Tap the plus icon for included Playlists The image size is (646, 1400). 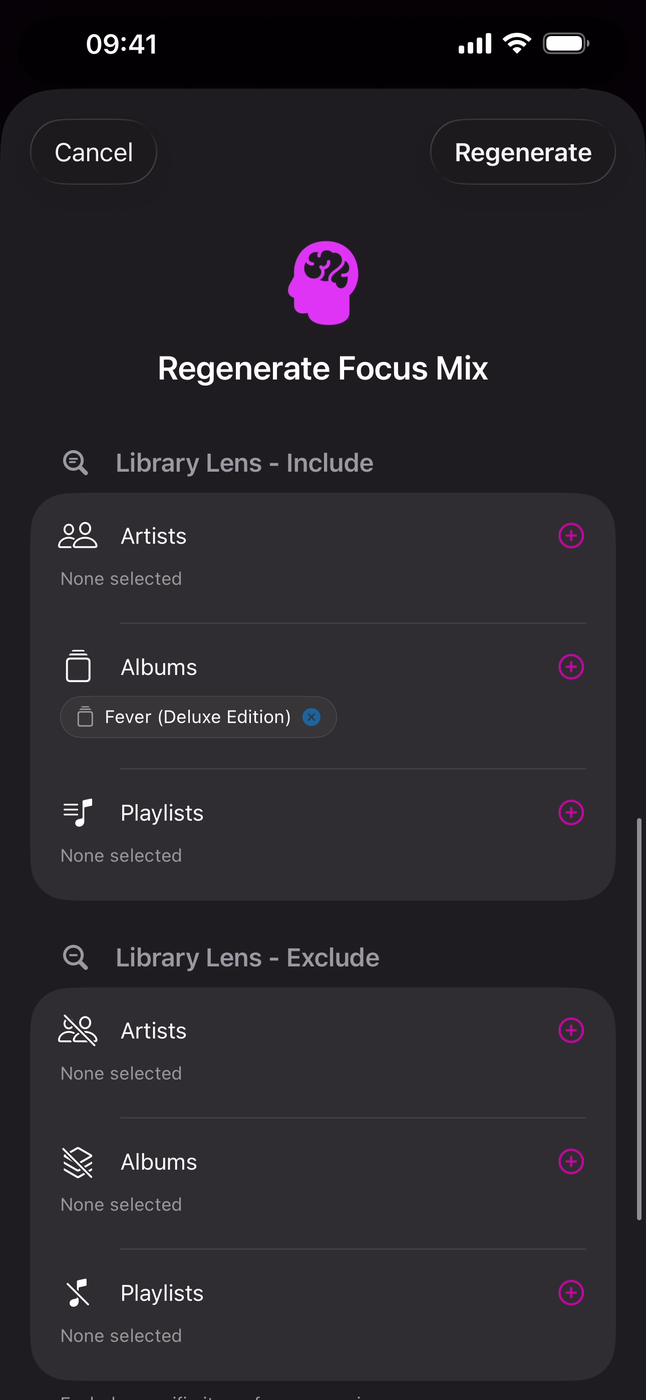pos(571,813)
